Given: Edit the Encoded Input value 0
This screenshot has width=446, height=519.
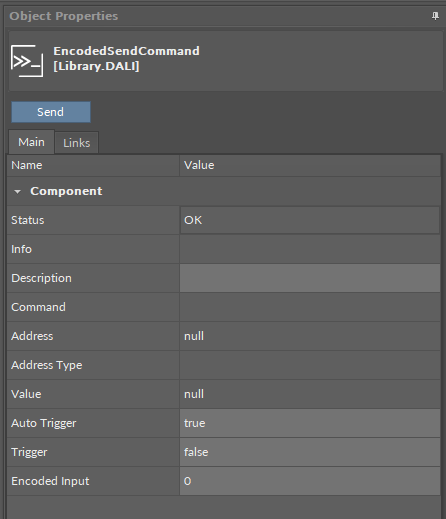Looking at the screenshot, I should coord(310,481).
